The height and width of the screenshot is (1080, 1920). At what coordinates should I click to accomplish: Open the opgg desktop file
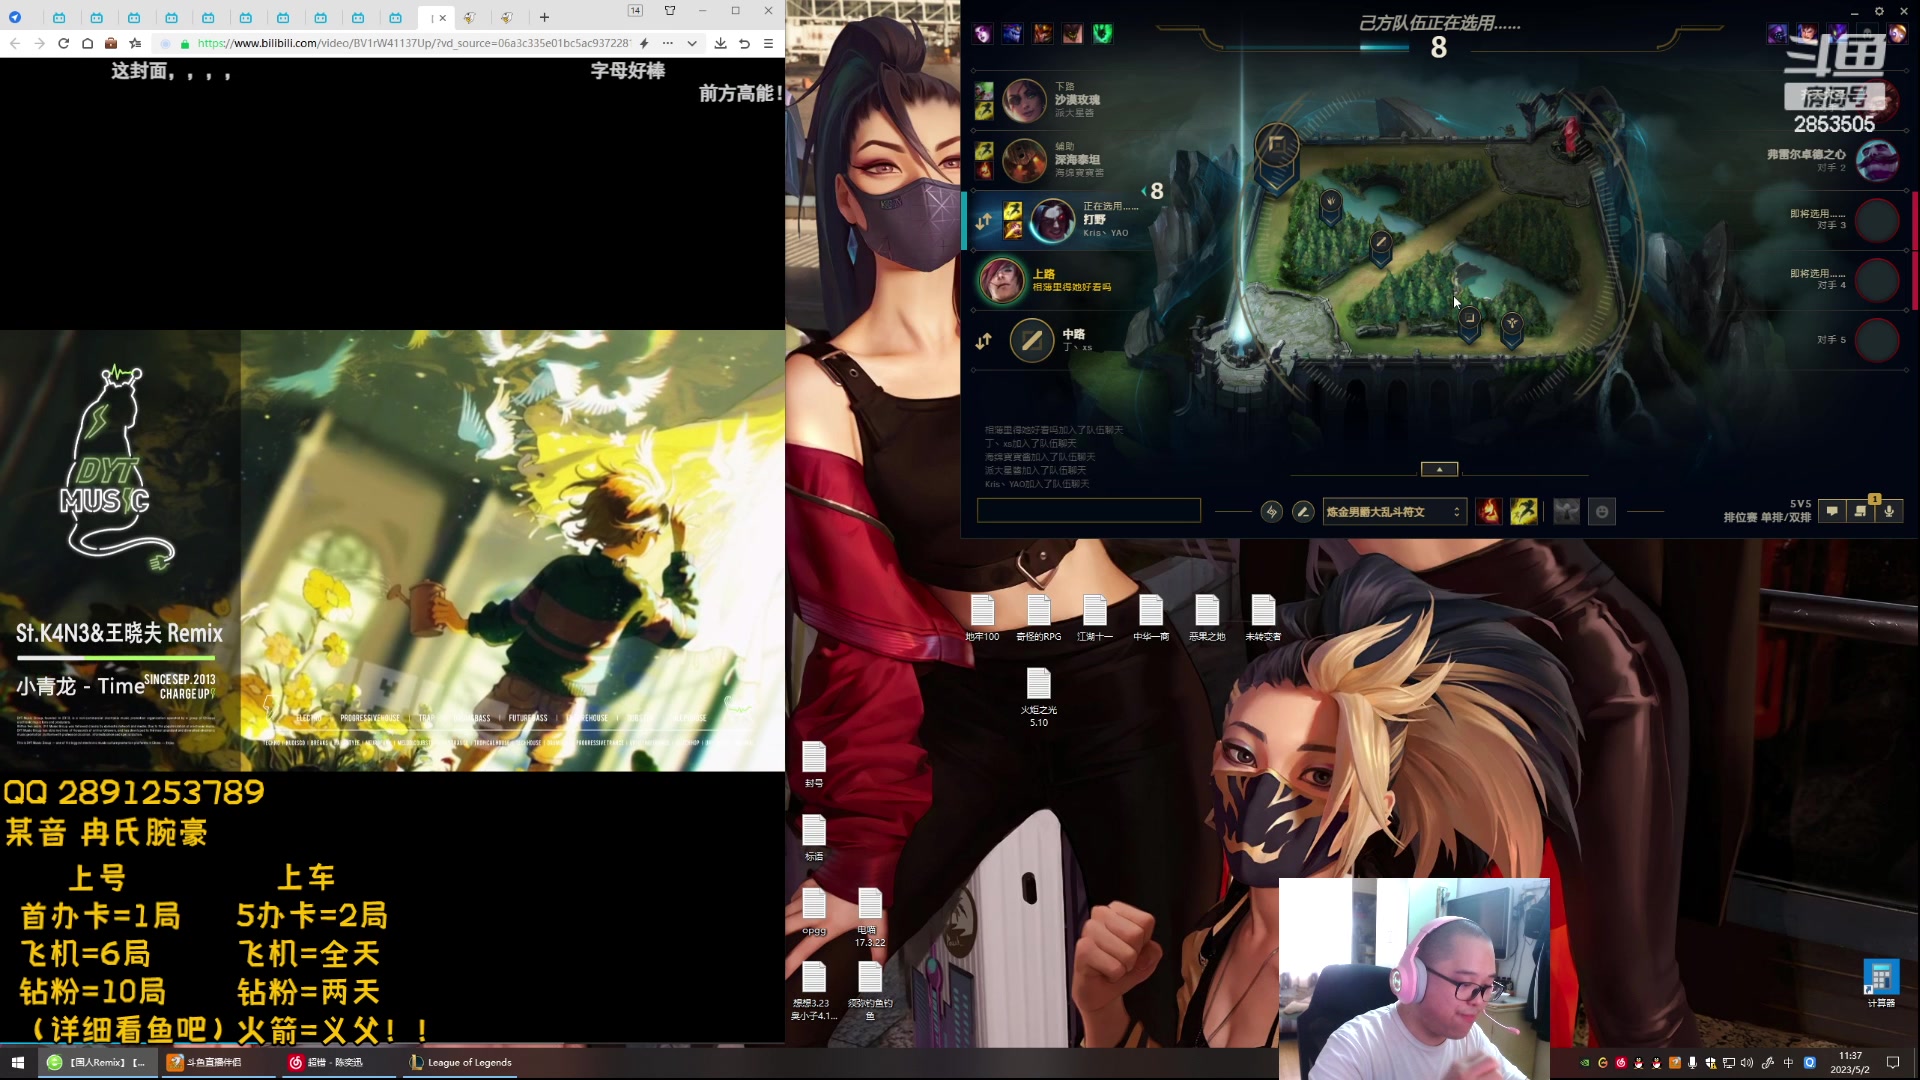814,911
